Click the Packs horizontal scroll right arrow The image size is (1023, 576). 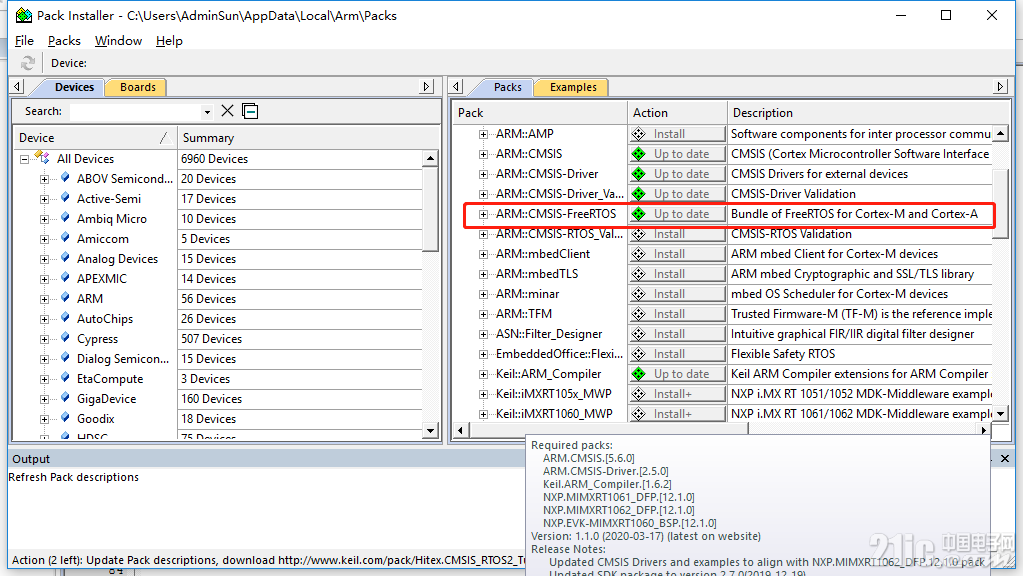(x=984, y=430)
